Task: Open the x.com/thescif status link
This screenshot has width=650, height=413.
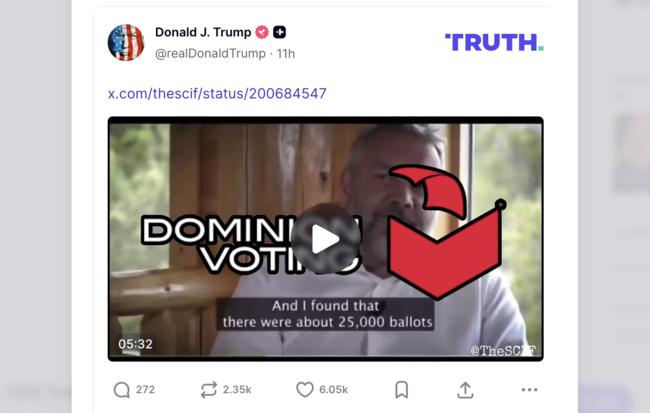Action: [x=217, y=94]
